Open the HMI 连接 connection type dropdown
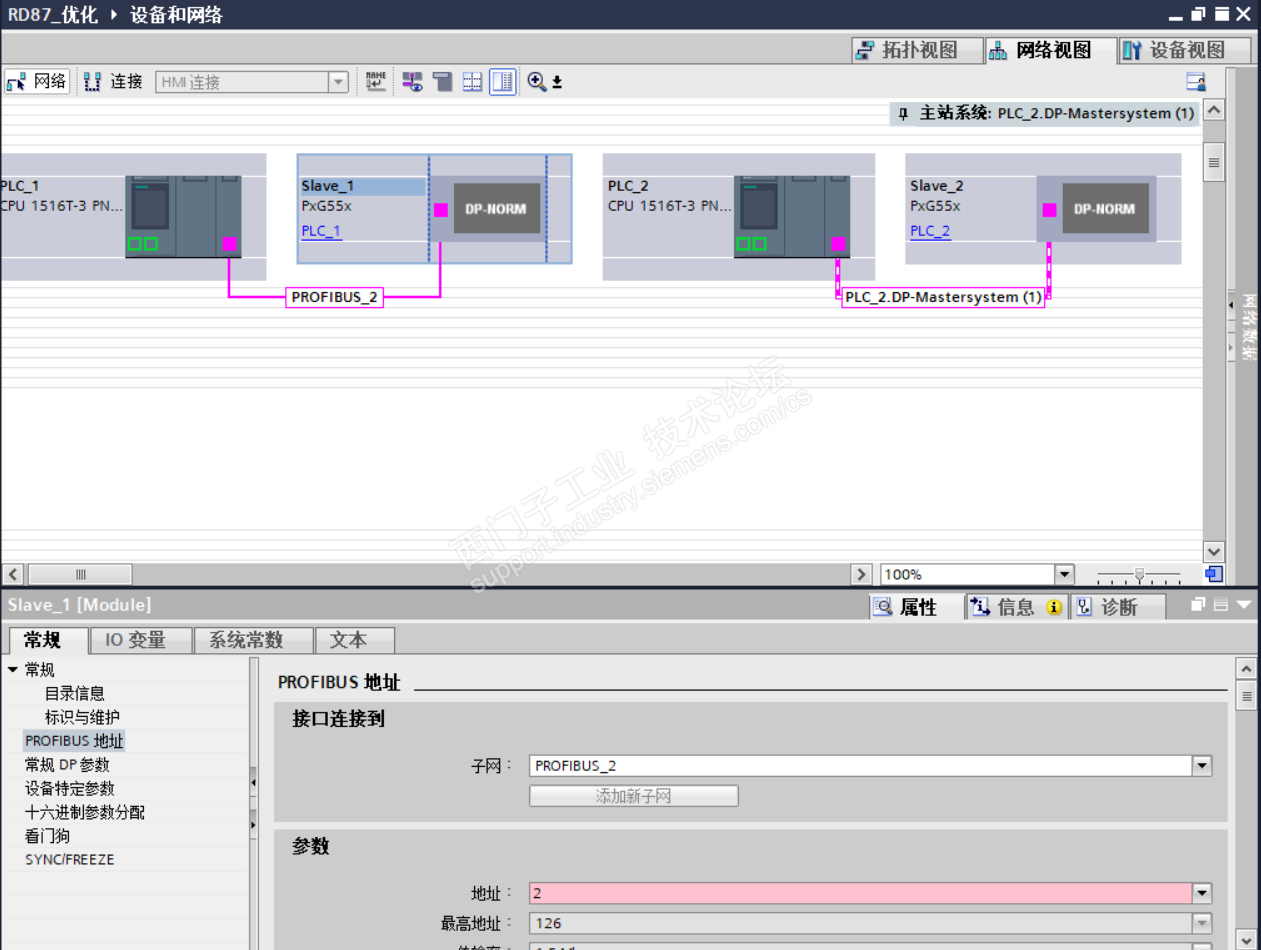1261x950 pixels. click(338, 82)
